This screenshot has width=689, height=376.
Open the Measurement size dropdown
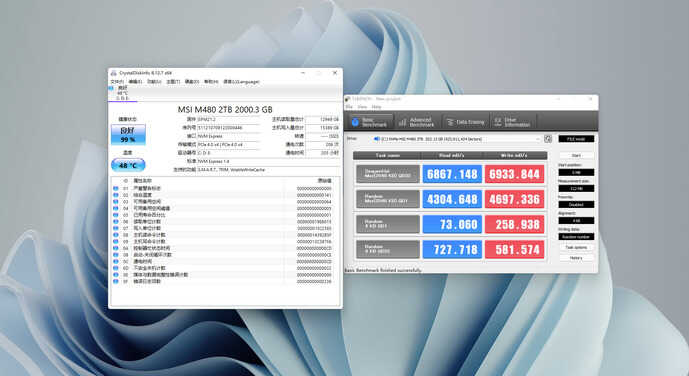[x=576, y=188]
